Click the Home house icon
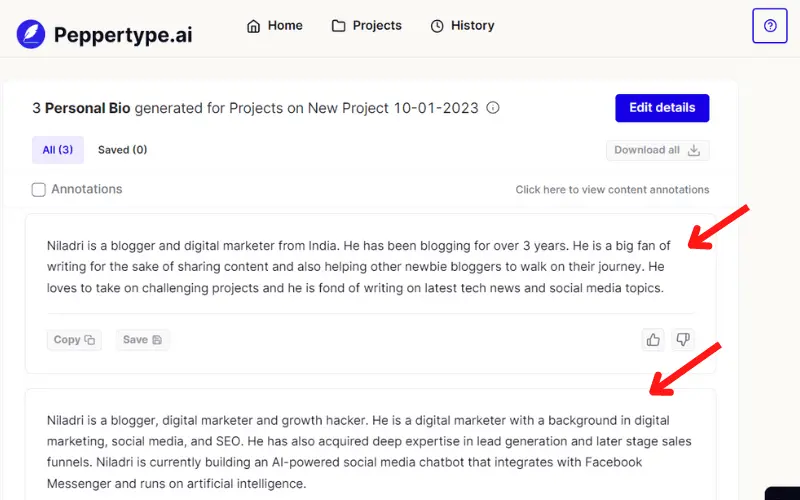 point(254,26)
